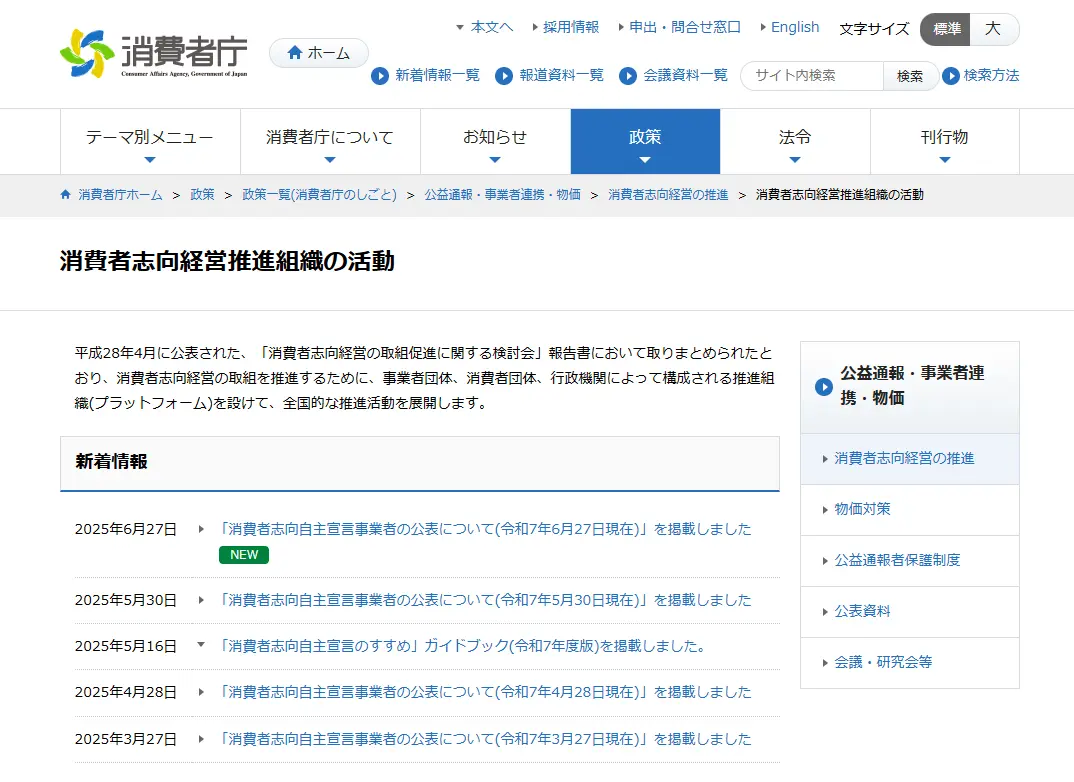
Task: Open the 令和7年4月28日現在 announcement link
Action: [x=486, y=692]
